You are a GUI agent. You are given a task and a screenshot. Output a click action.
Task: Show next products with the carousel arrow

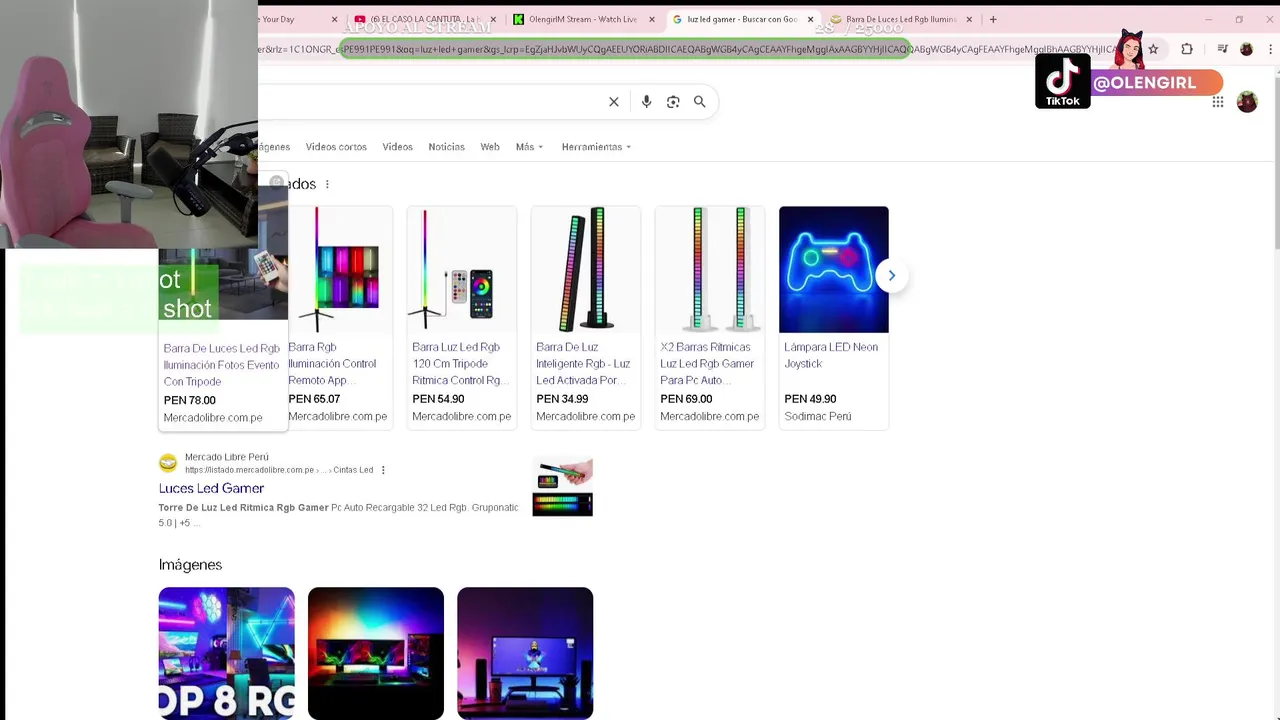[891, 276]
